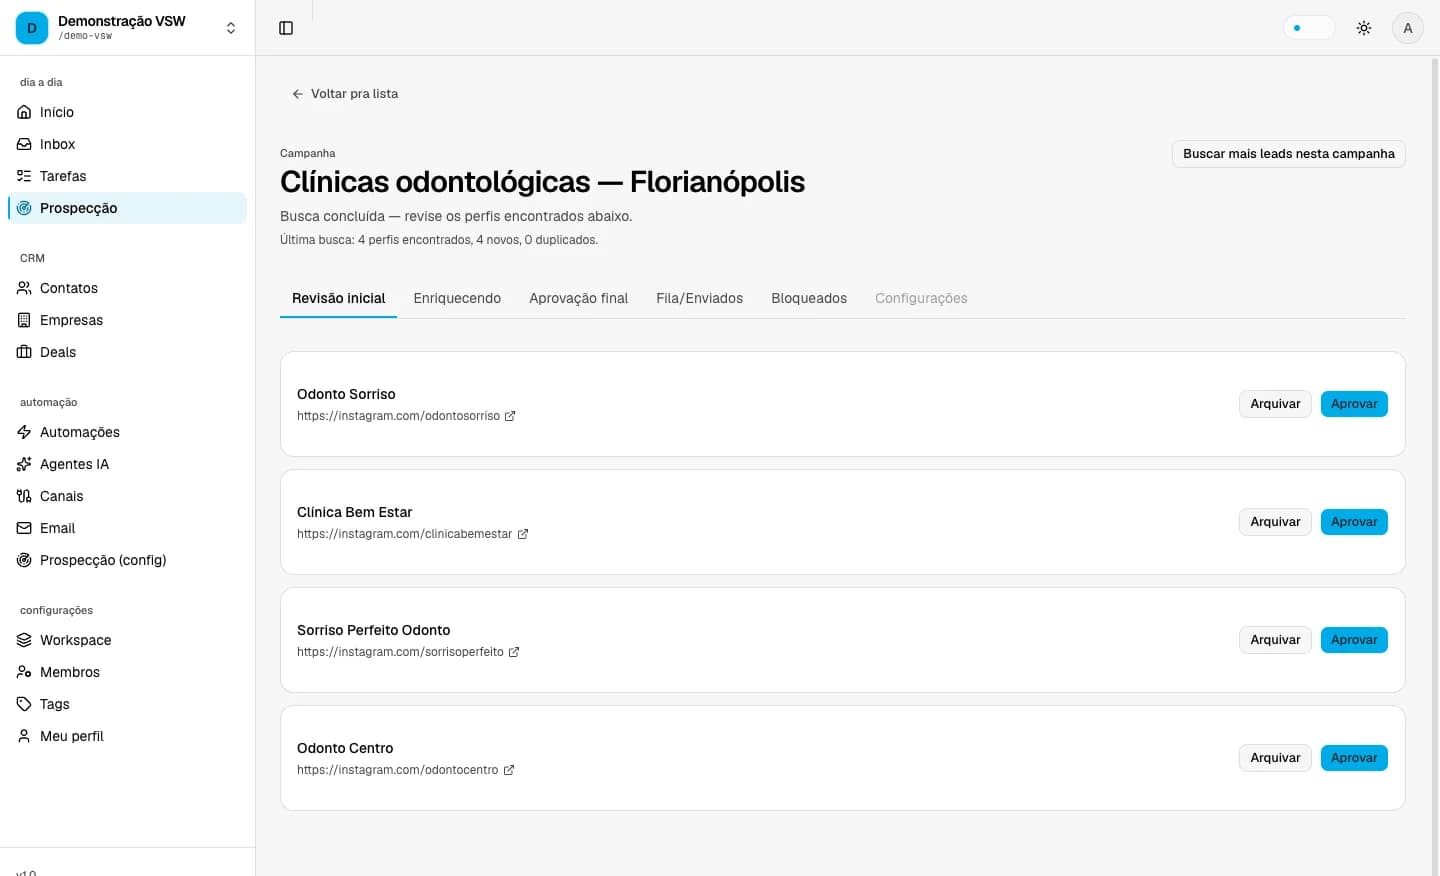Viewport: 1440px width, 876px height.
Task: Archive the Odonto Centro lead
Action: tap(1275, 758)
